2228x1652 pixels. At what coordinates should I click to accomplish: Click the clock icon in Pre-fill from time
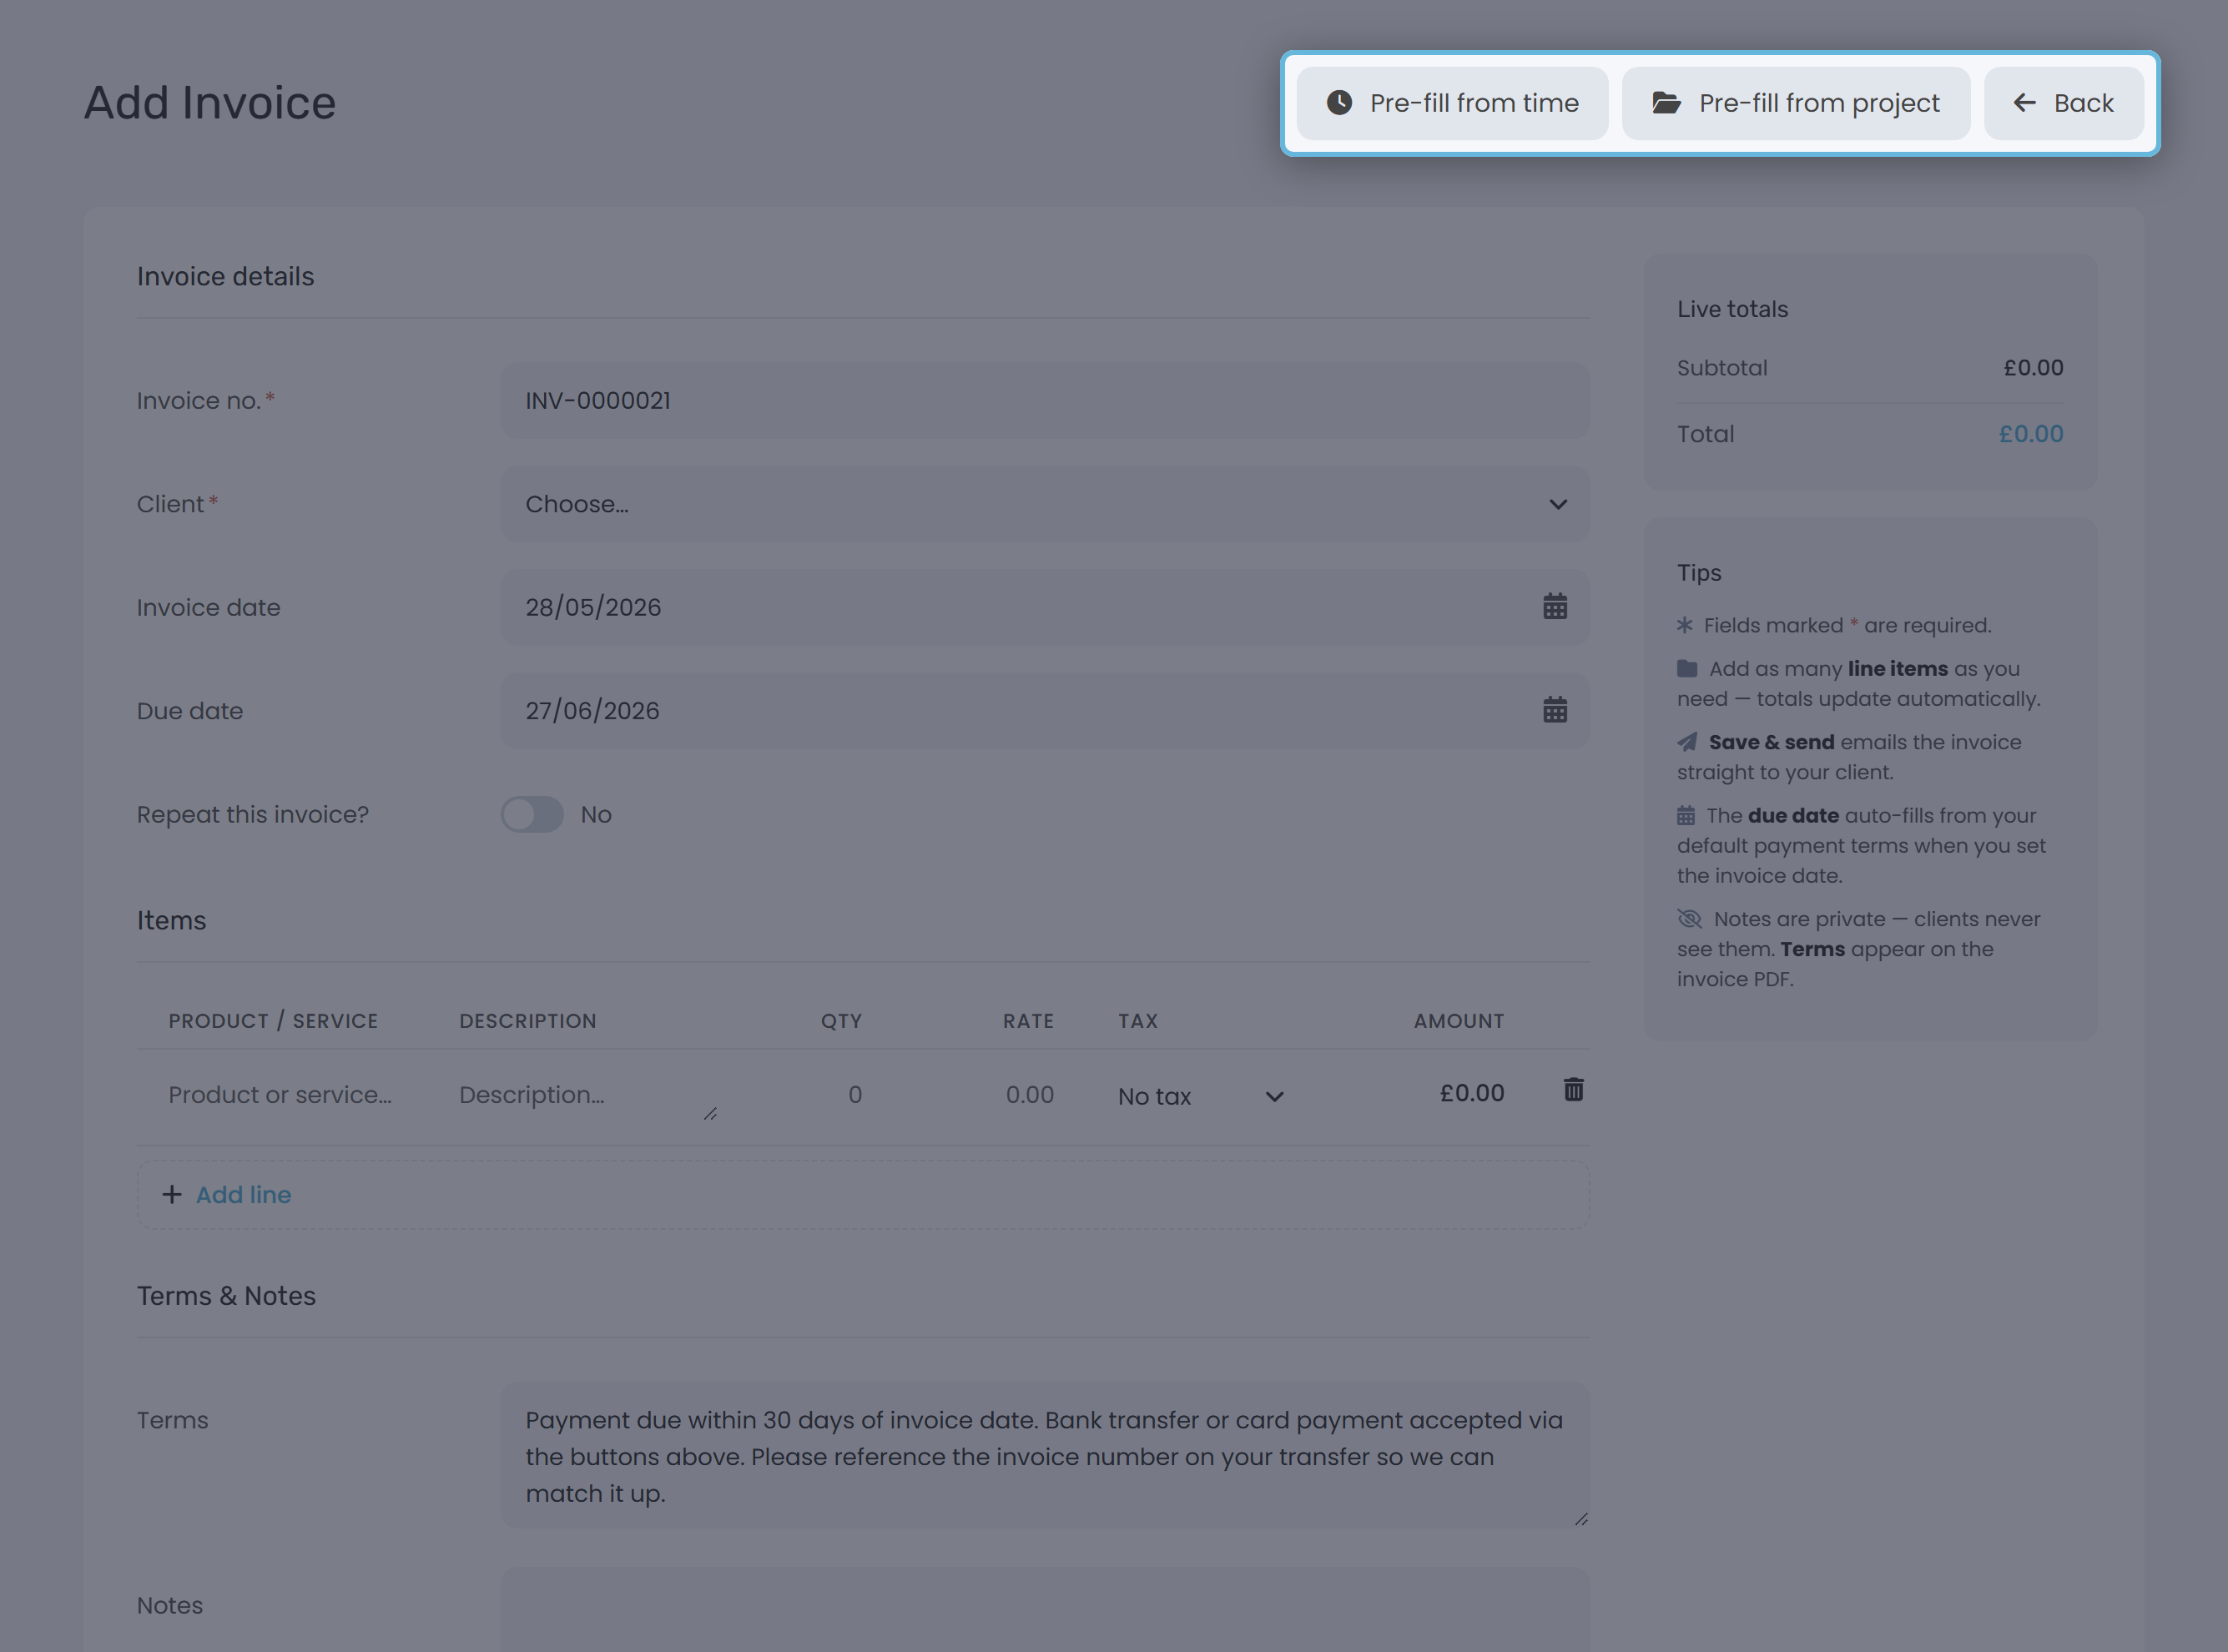pos(1339,103)
